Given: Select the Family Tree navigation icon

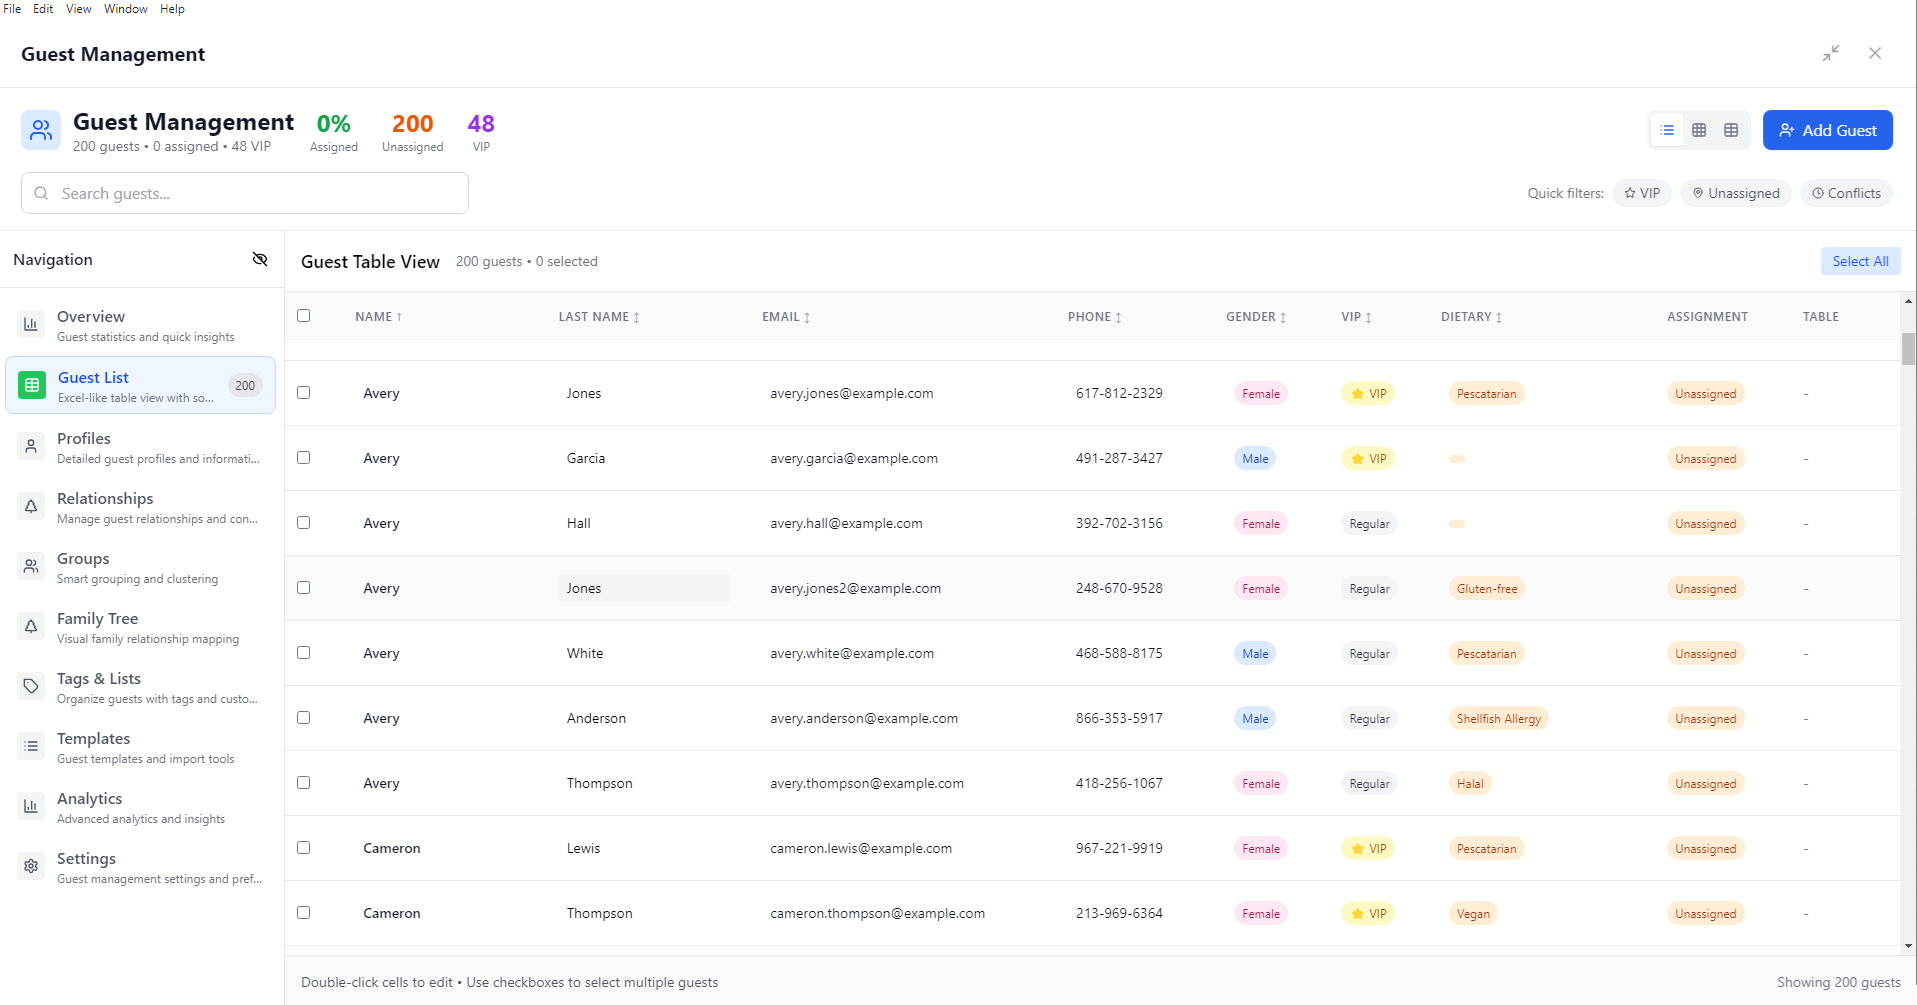Looking at the screenshot, I should [31, 626].
